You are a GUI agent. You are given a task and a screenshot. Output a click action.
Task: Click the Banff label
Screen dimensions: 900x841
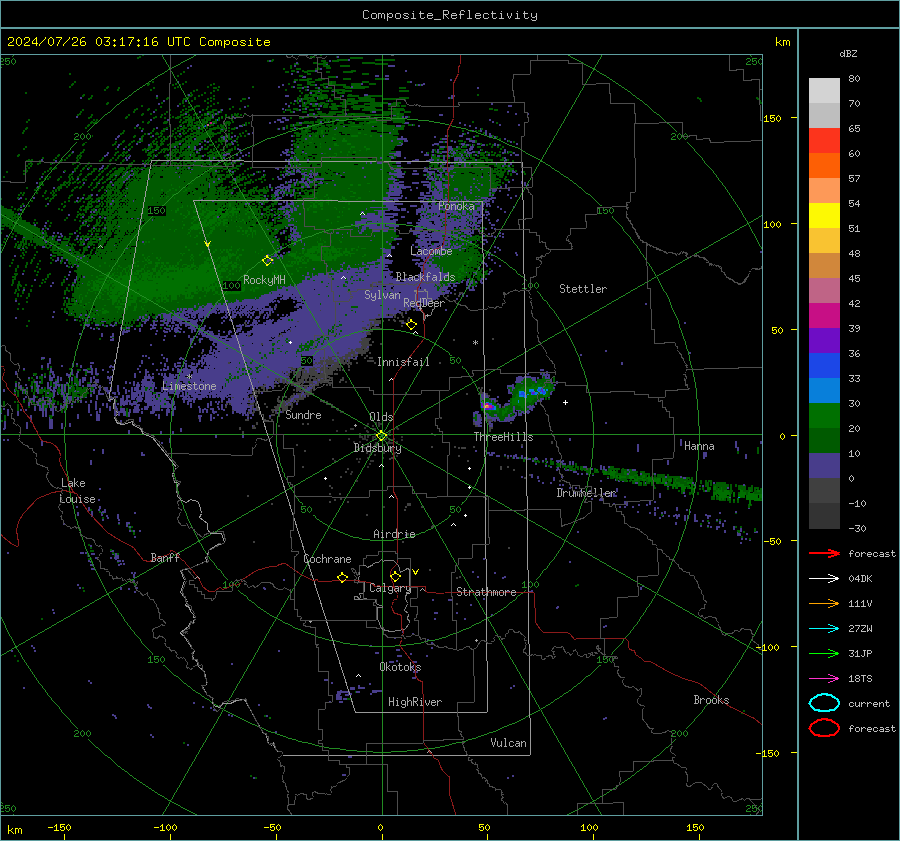coord(165,557)
